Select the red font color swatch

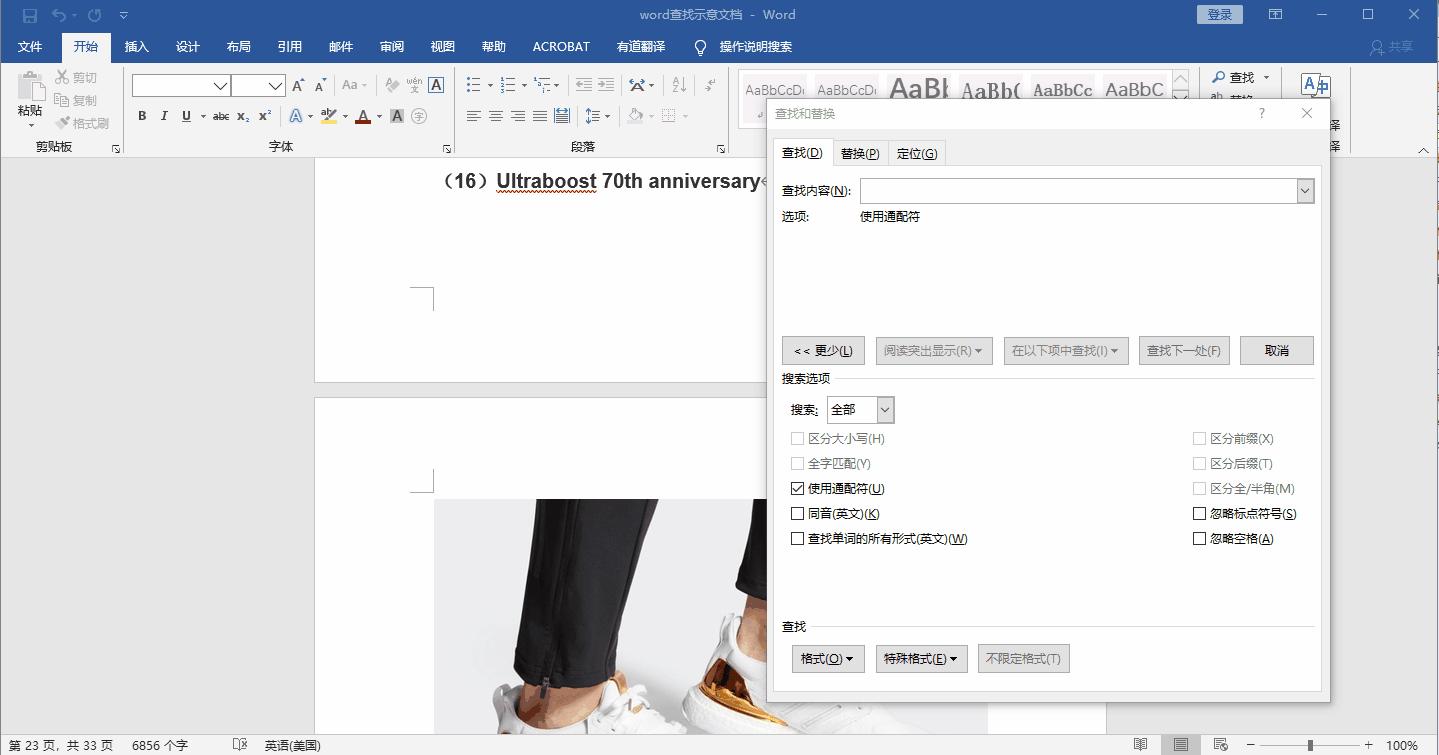pyautogui.click(x=361, y=116)
